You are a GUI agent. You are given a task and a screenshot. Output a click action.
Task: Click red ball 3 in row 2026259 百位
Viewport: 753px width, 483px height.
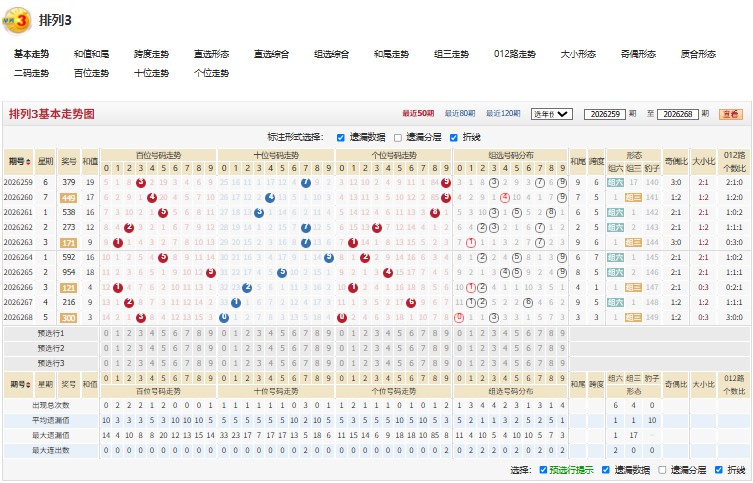(141, 182)
